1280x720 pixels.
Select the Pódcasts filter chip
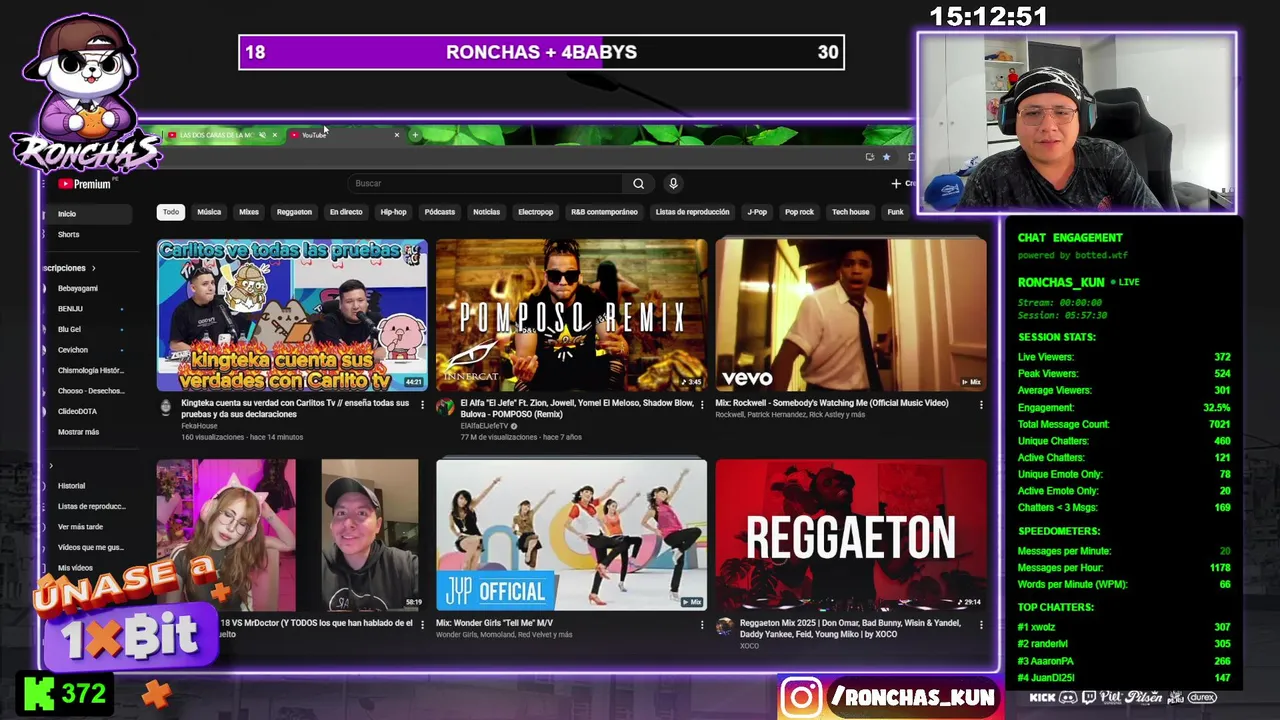[439, 212]
